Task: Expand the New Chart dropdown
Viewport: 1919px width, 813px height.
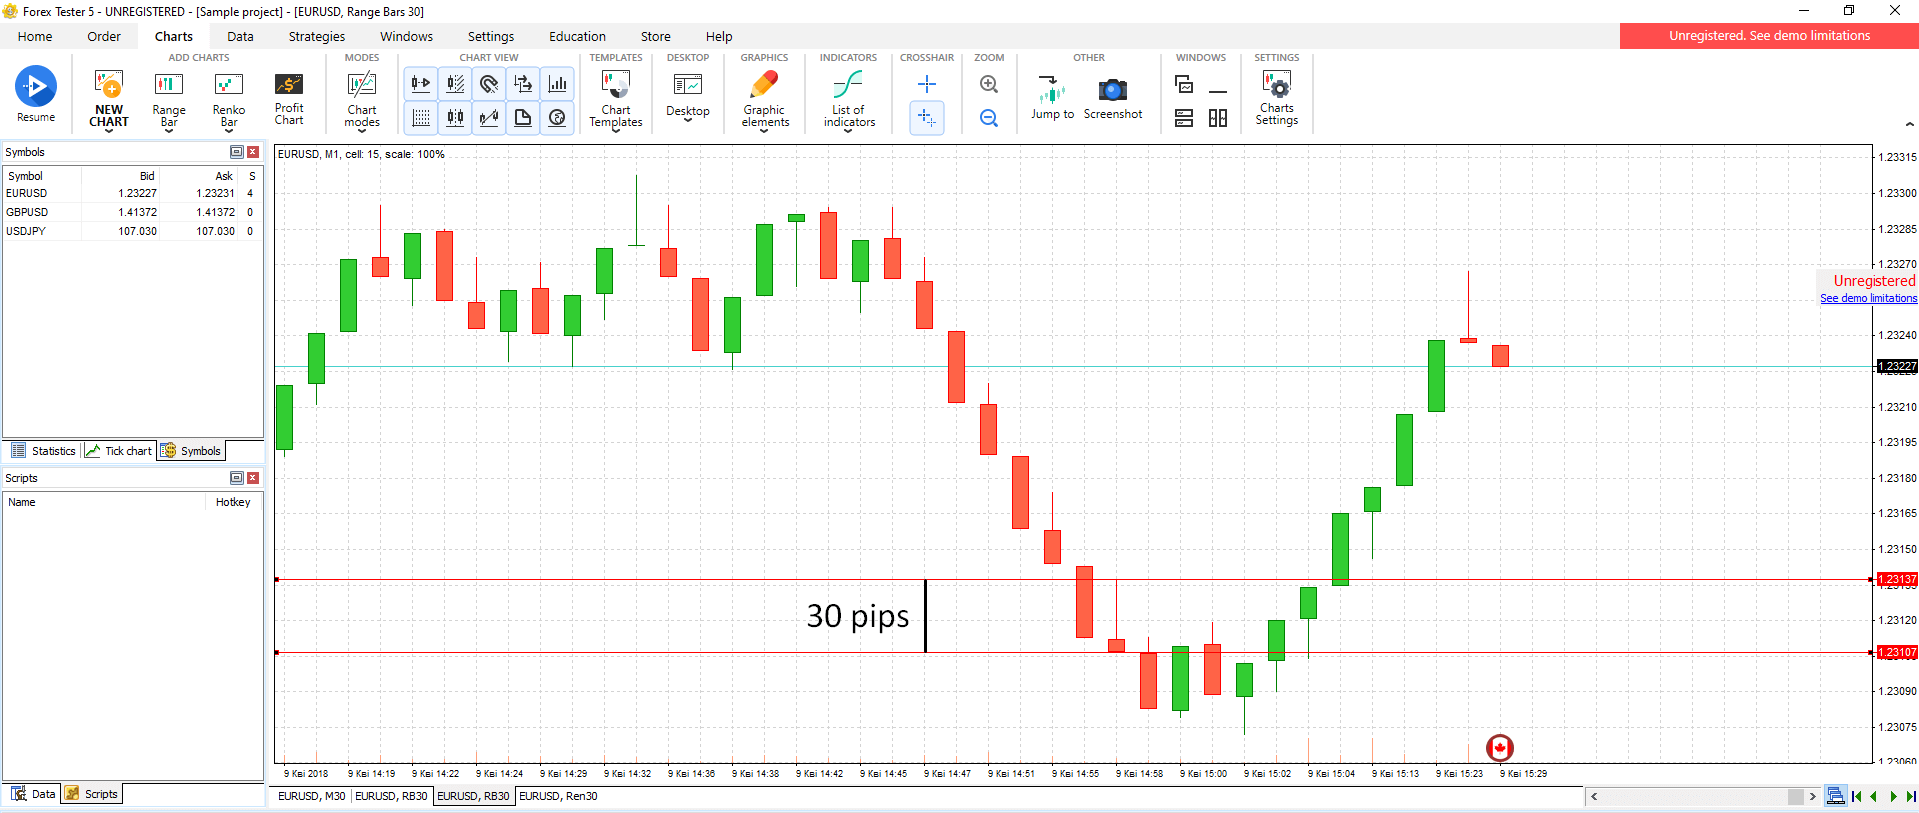Action: coord(109,131)
